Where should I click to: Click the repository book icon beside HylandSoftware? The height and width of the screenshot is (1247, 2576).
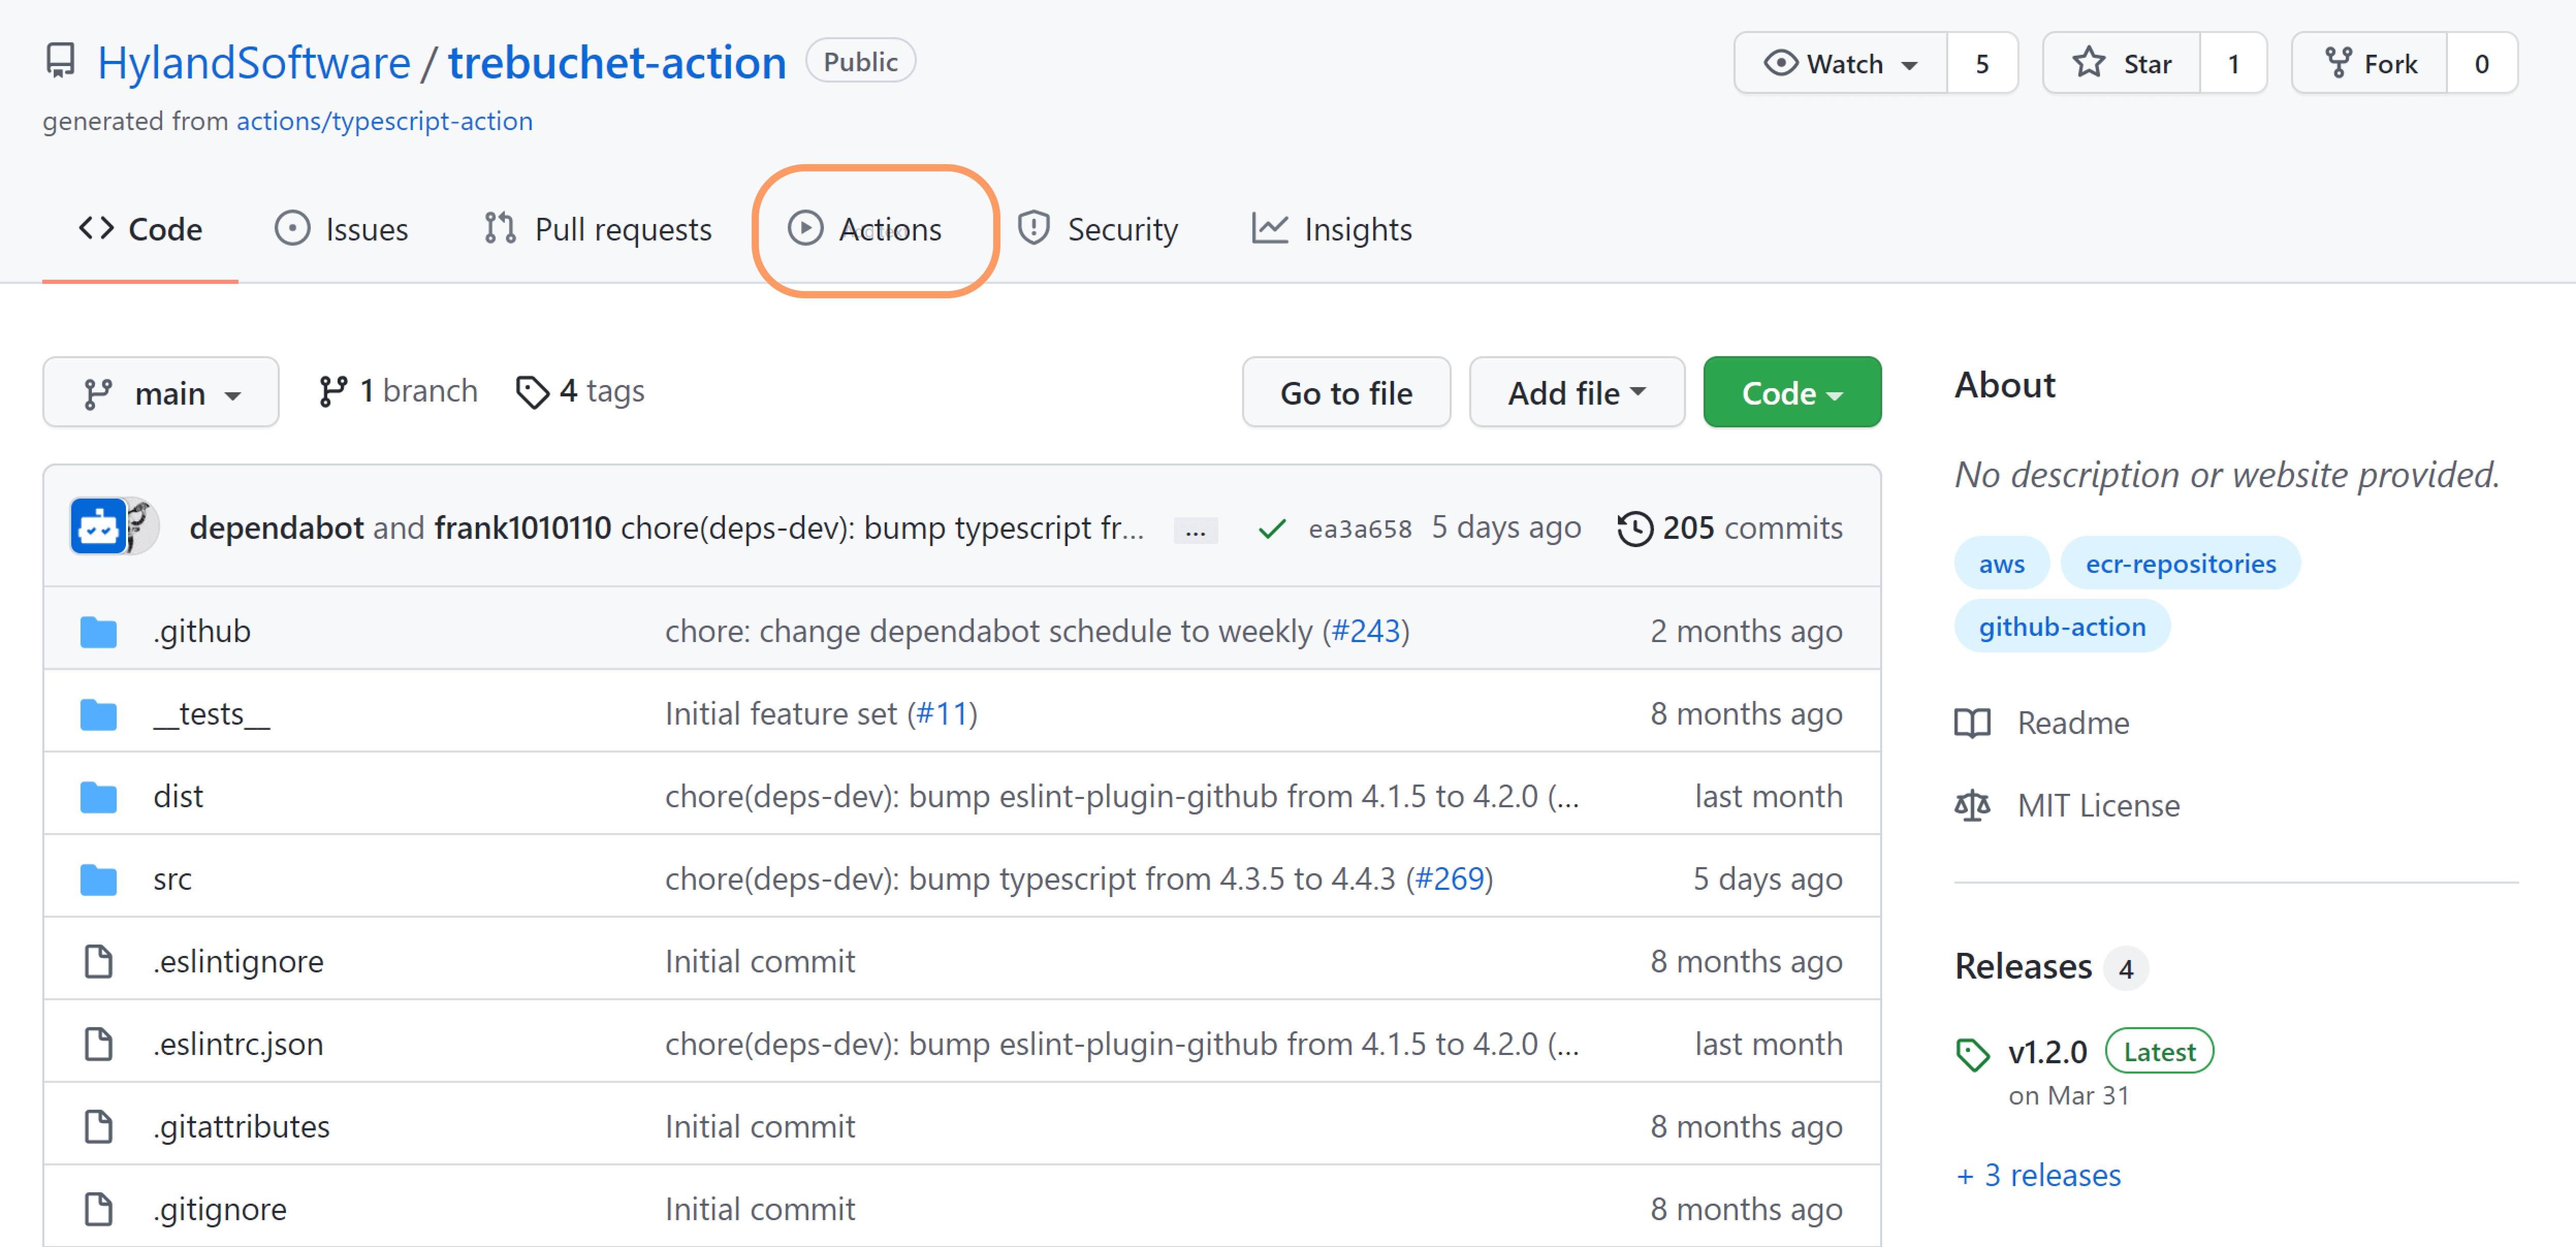point(61,61)
